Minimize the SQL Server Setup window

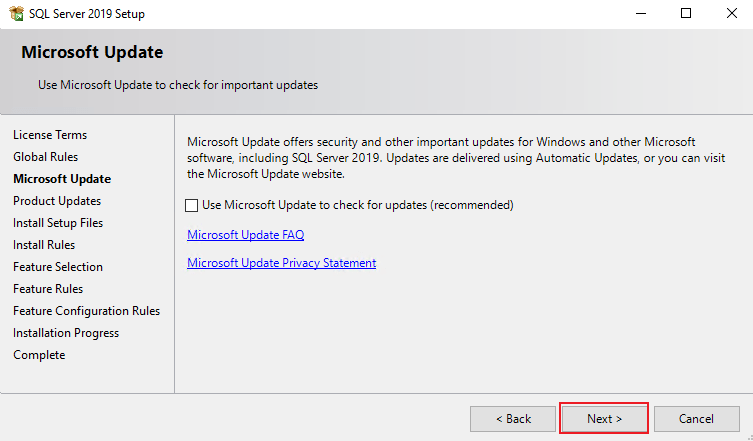(639, 13)
